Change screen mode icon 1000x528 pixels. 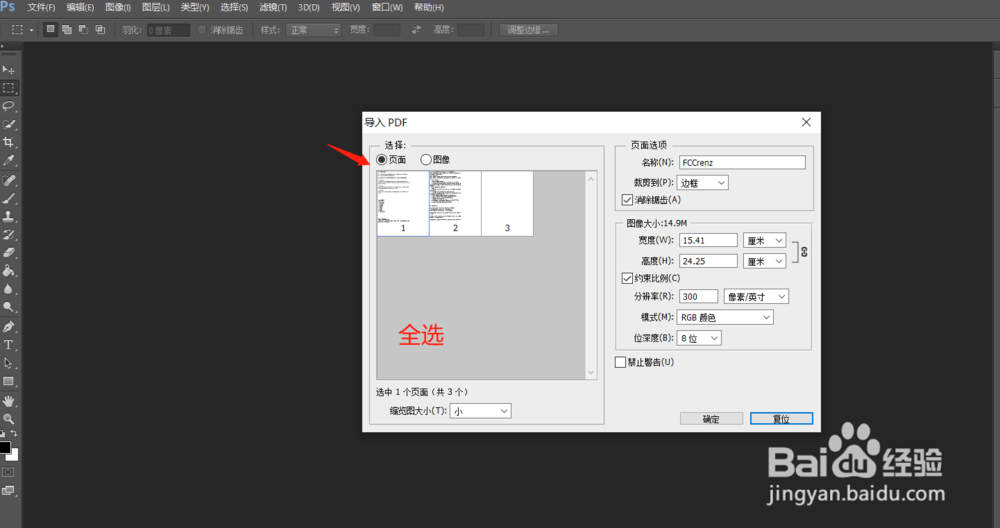(8, 490)
